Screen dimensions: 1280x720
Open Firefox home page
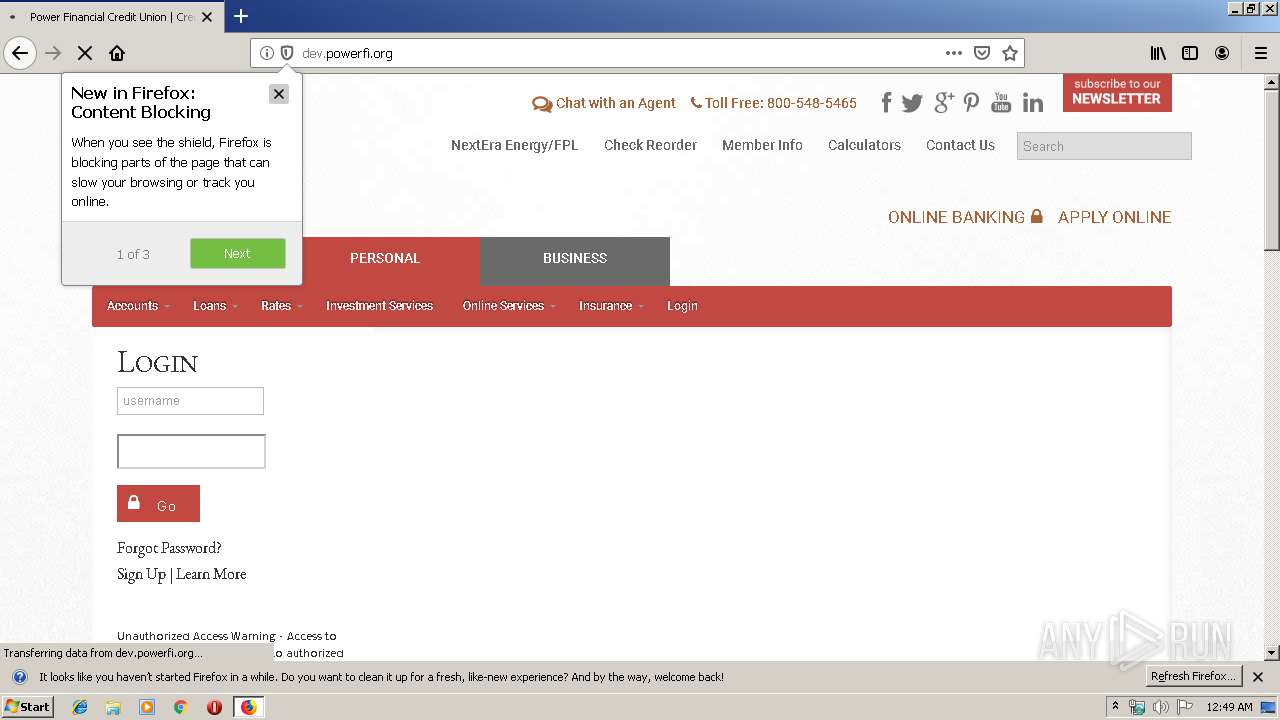117,53
